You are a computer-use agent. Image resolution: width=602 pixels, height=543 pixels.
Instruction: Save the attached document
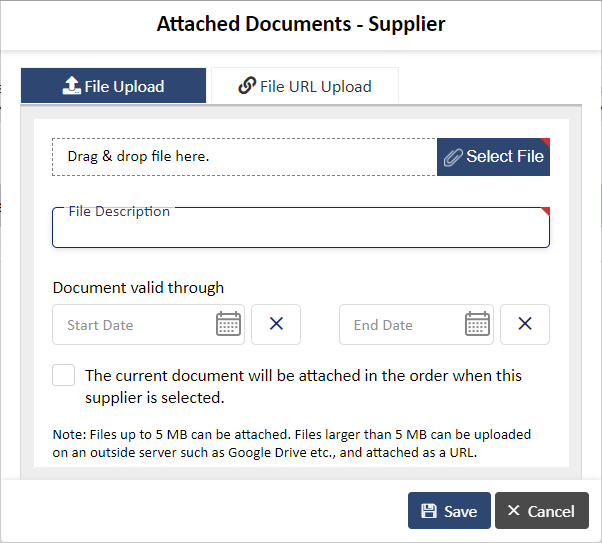pyautogui.click(x=449, y=511)
